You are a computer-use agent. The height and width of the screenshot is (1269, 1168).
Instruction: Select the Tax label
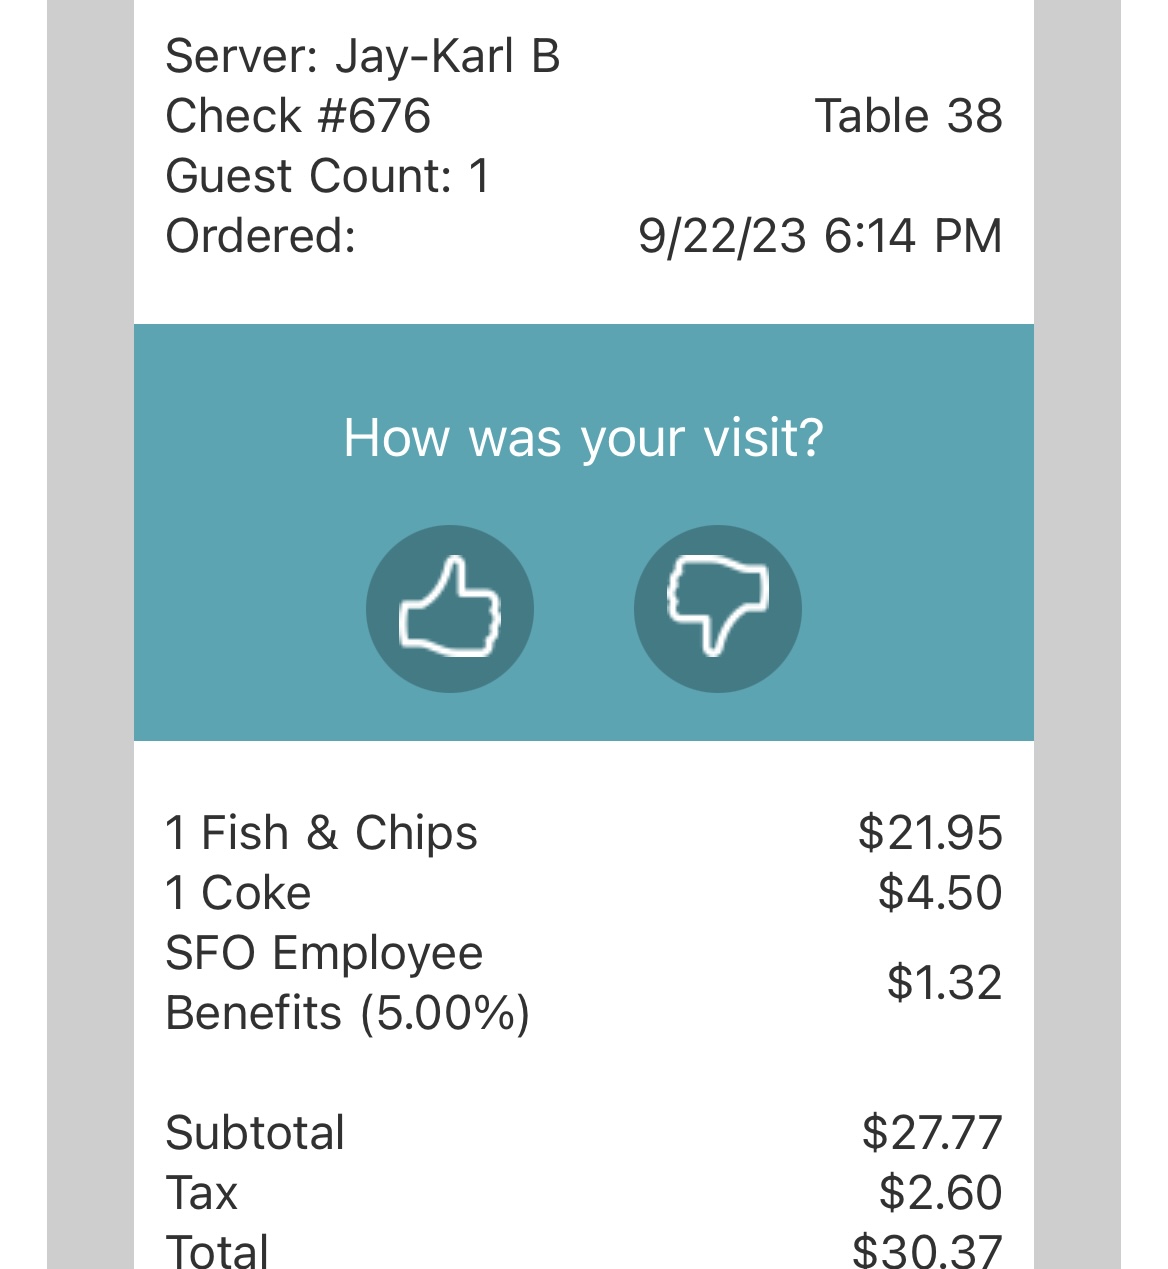[202, 1193]
